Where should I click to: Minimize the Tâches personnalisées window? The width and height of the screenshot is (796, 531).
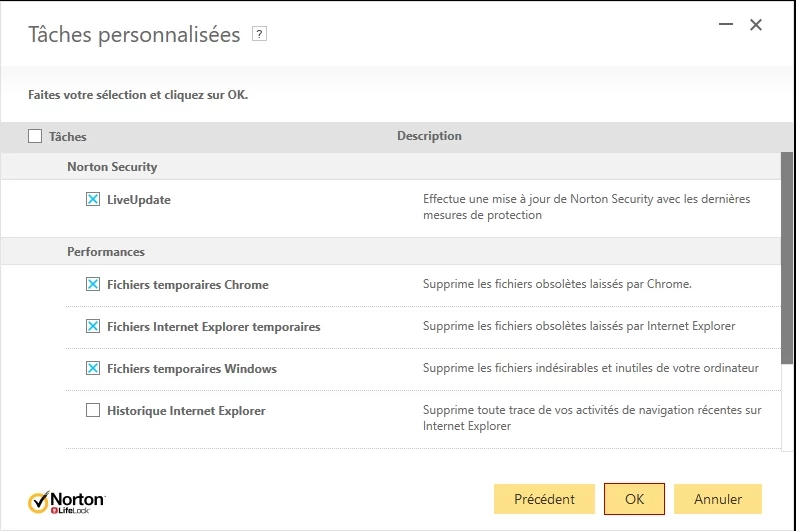pos(726,24)
